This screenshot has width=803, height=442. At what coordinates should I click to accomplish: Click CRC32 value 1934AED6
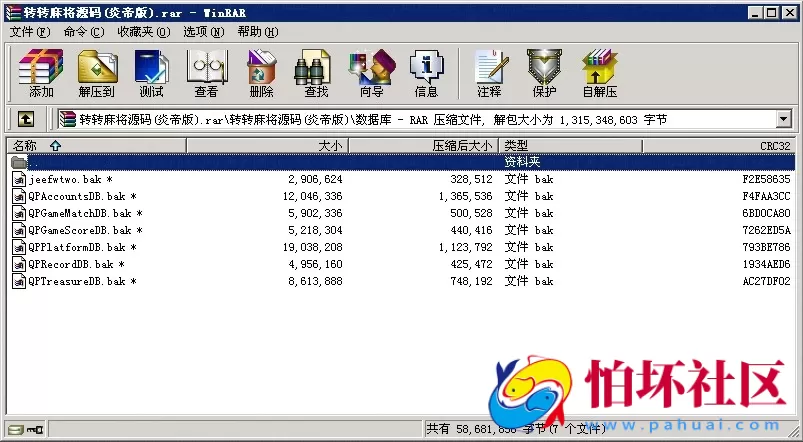click(767, 264)
